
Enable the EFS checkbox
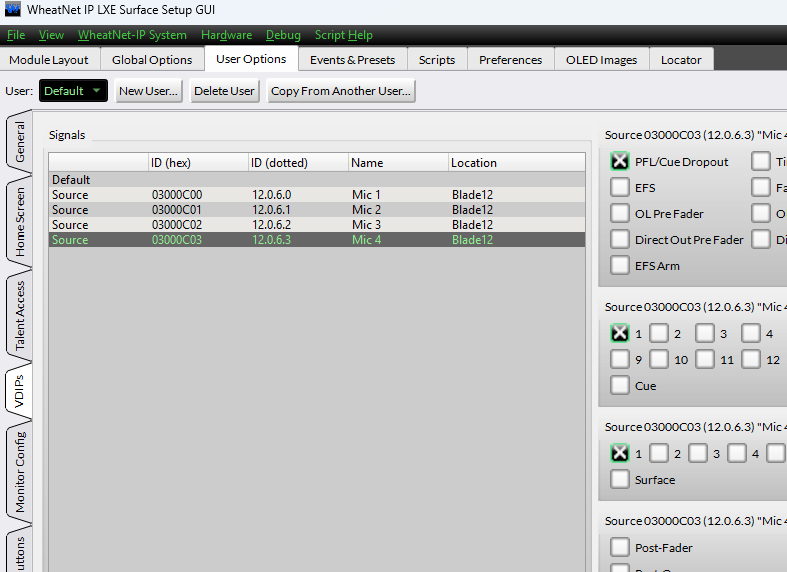click(620, 188)
